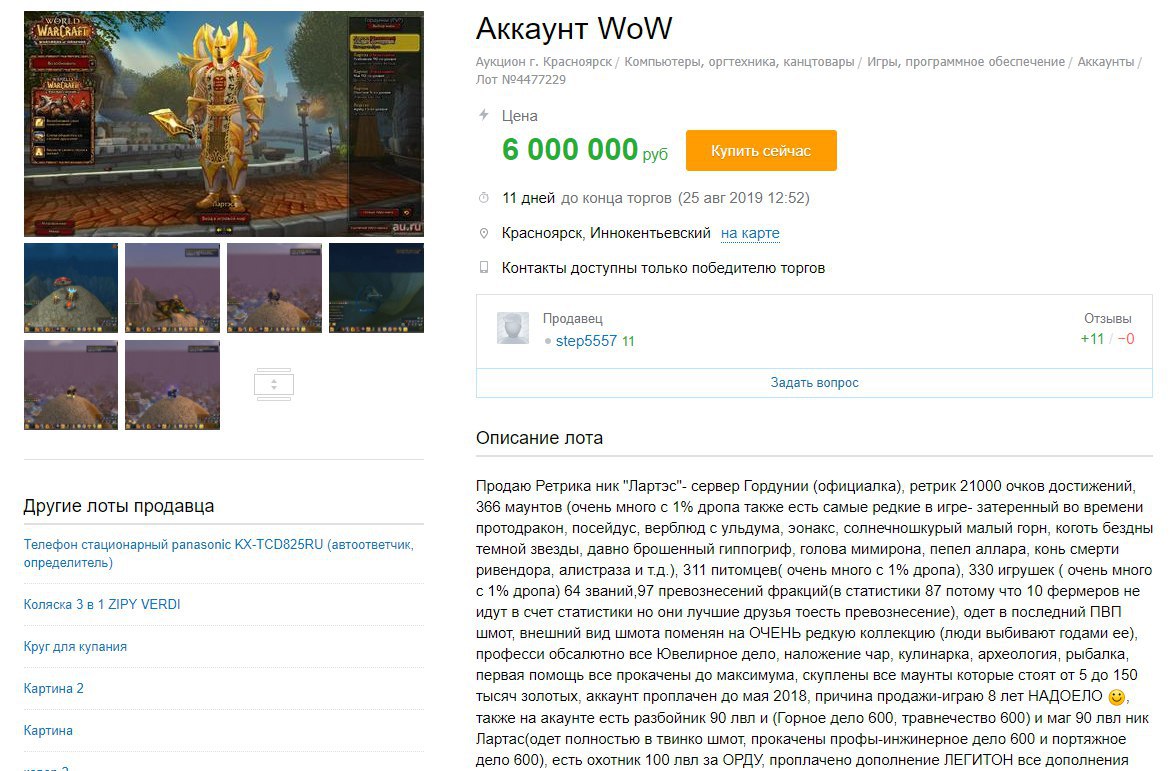
Task: View positive reviews count +11
Action: point(1092,339)
